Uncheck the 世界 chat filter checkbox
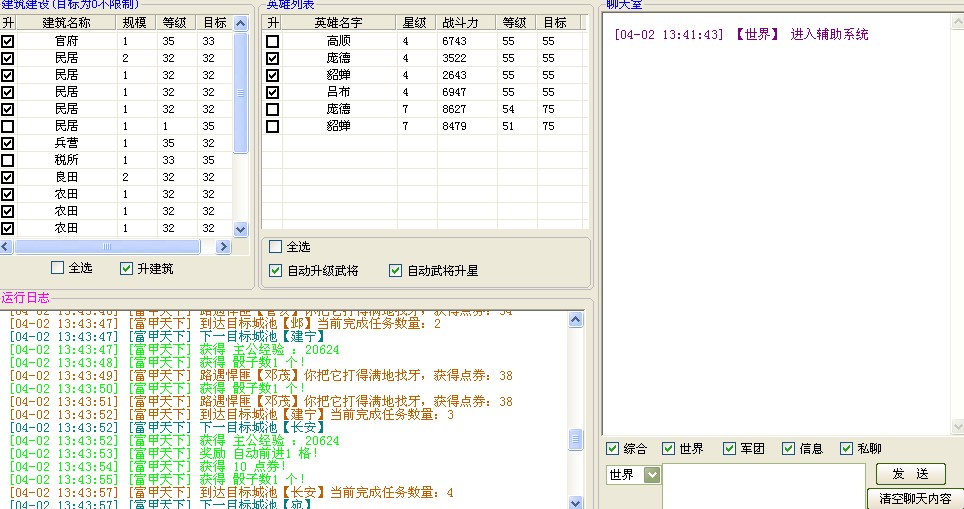Viewport: 964px width, 509px height. (x=669, y=448)
